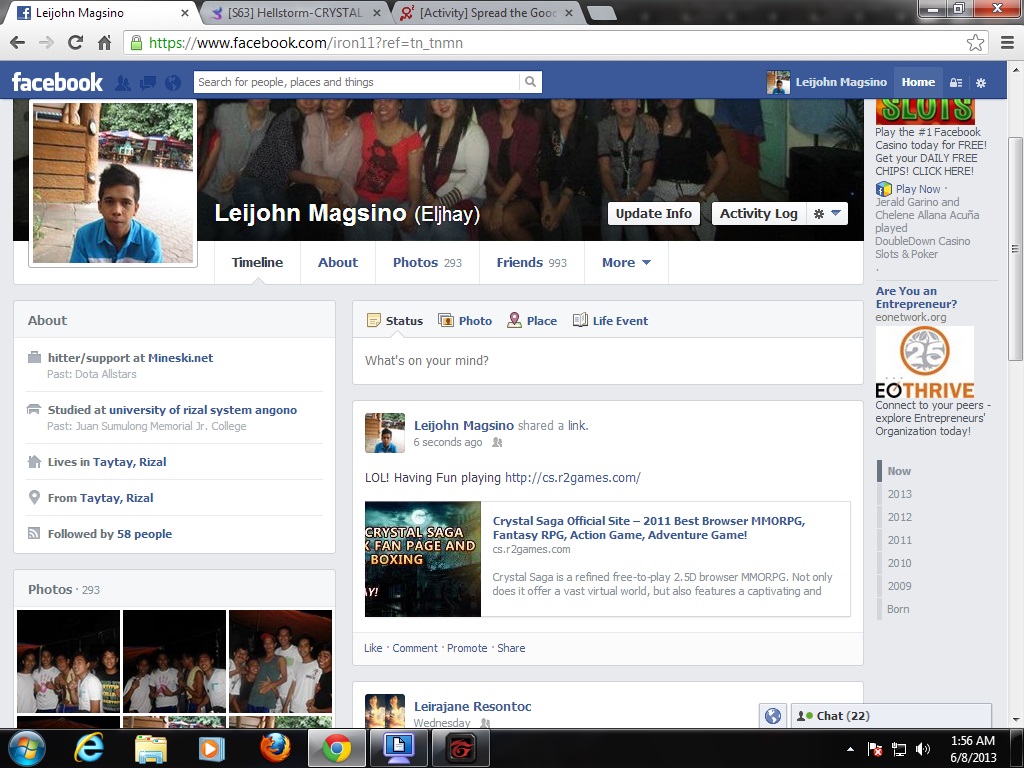Open the account settings gear icon
1024x768 pixels.
point(981,83)
